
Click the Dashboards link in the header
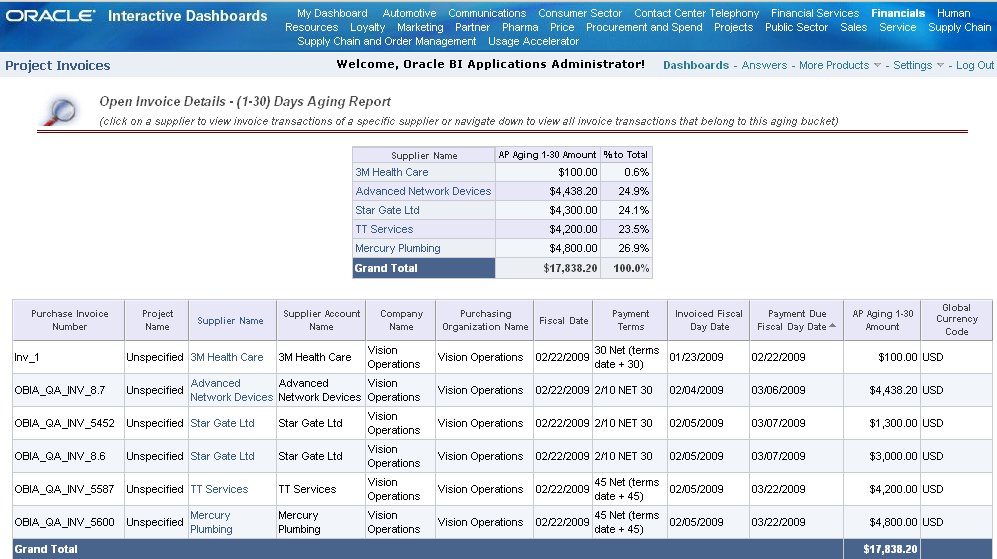(696, 65)
